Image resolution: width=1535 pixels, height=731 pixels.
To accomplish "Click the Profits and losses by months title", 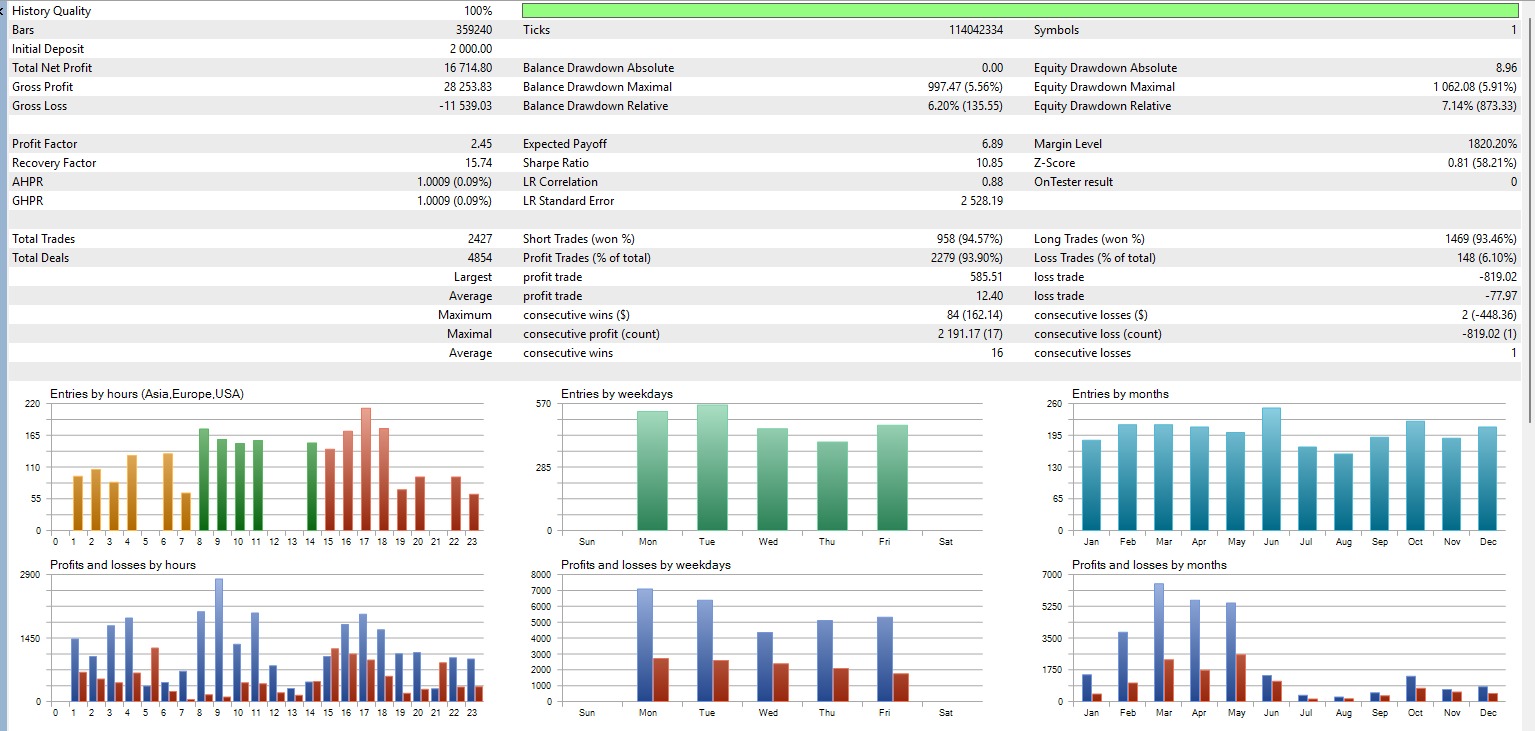I will pyautogui.click(x=1149, y=565).
